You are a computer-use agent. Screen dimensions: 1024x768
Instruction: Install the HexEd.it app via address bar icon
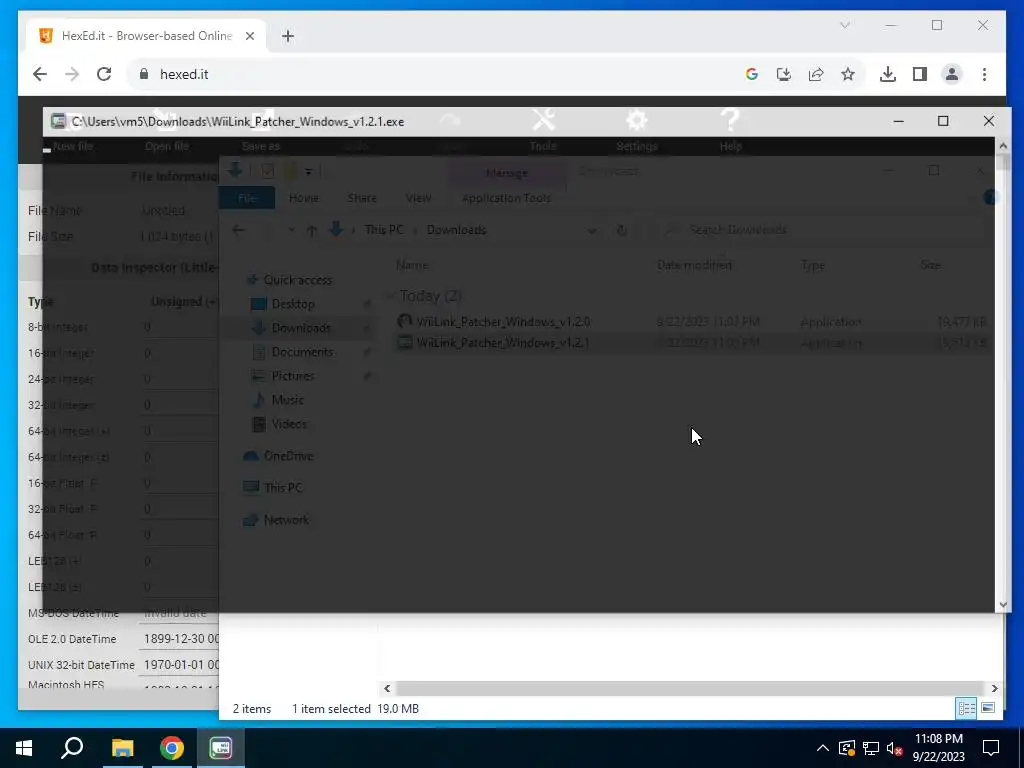784,74
